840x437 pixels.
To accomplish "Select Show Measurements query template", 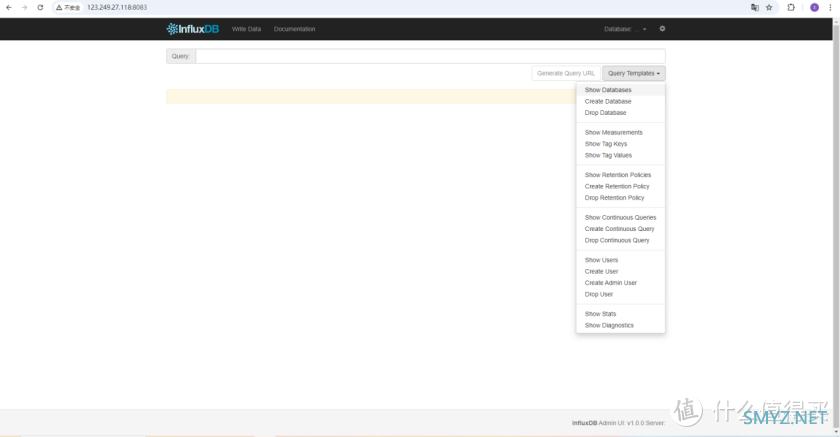I will (x=613, y=132).
